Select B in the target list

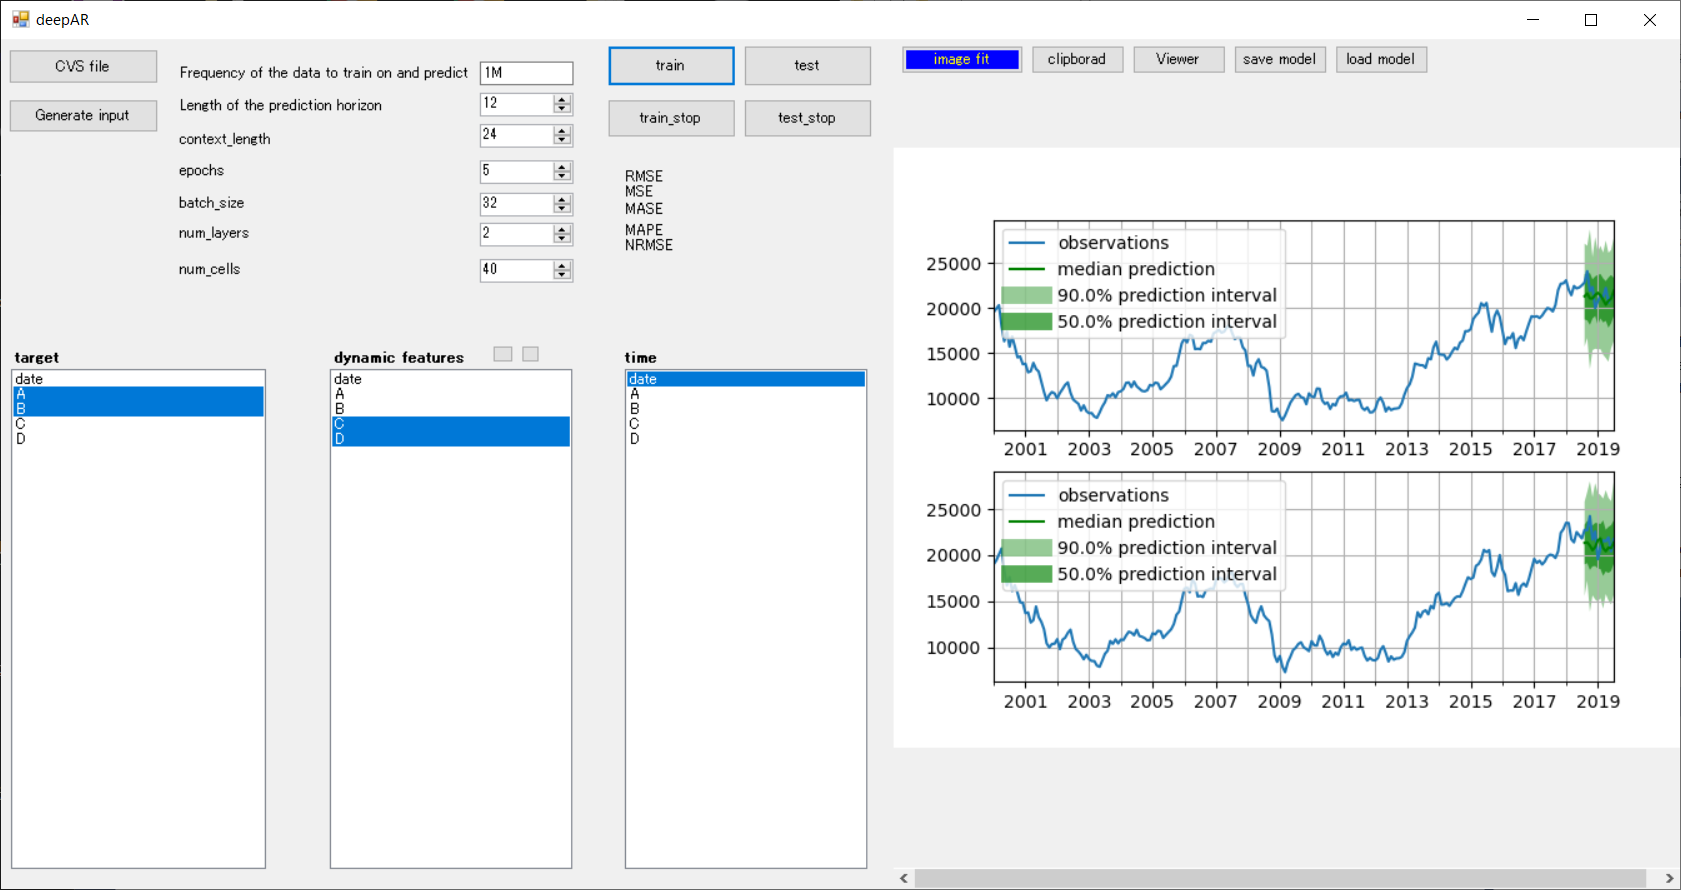(x=138, y=409)
